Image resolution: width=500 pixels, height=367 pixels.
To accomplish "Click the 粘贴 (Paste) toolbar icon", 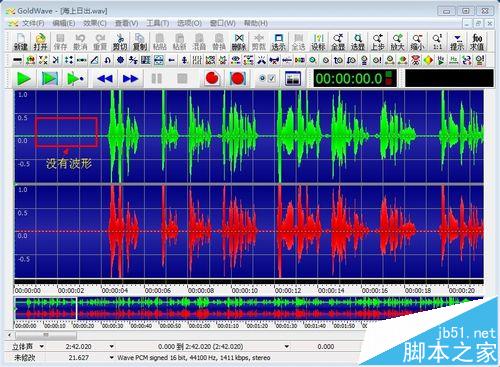I will pos(160,42).
